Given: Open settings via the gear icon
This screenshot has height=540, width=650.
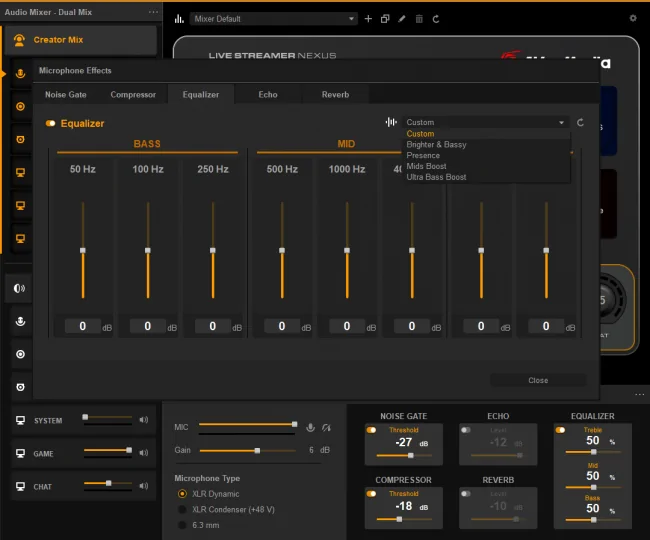Looking at the screenshot, I should click(633, 18).
